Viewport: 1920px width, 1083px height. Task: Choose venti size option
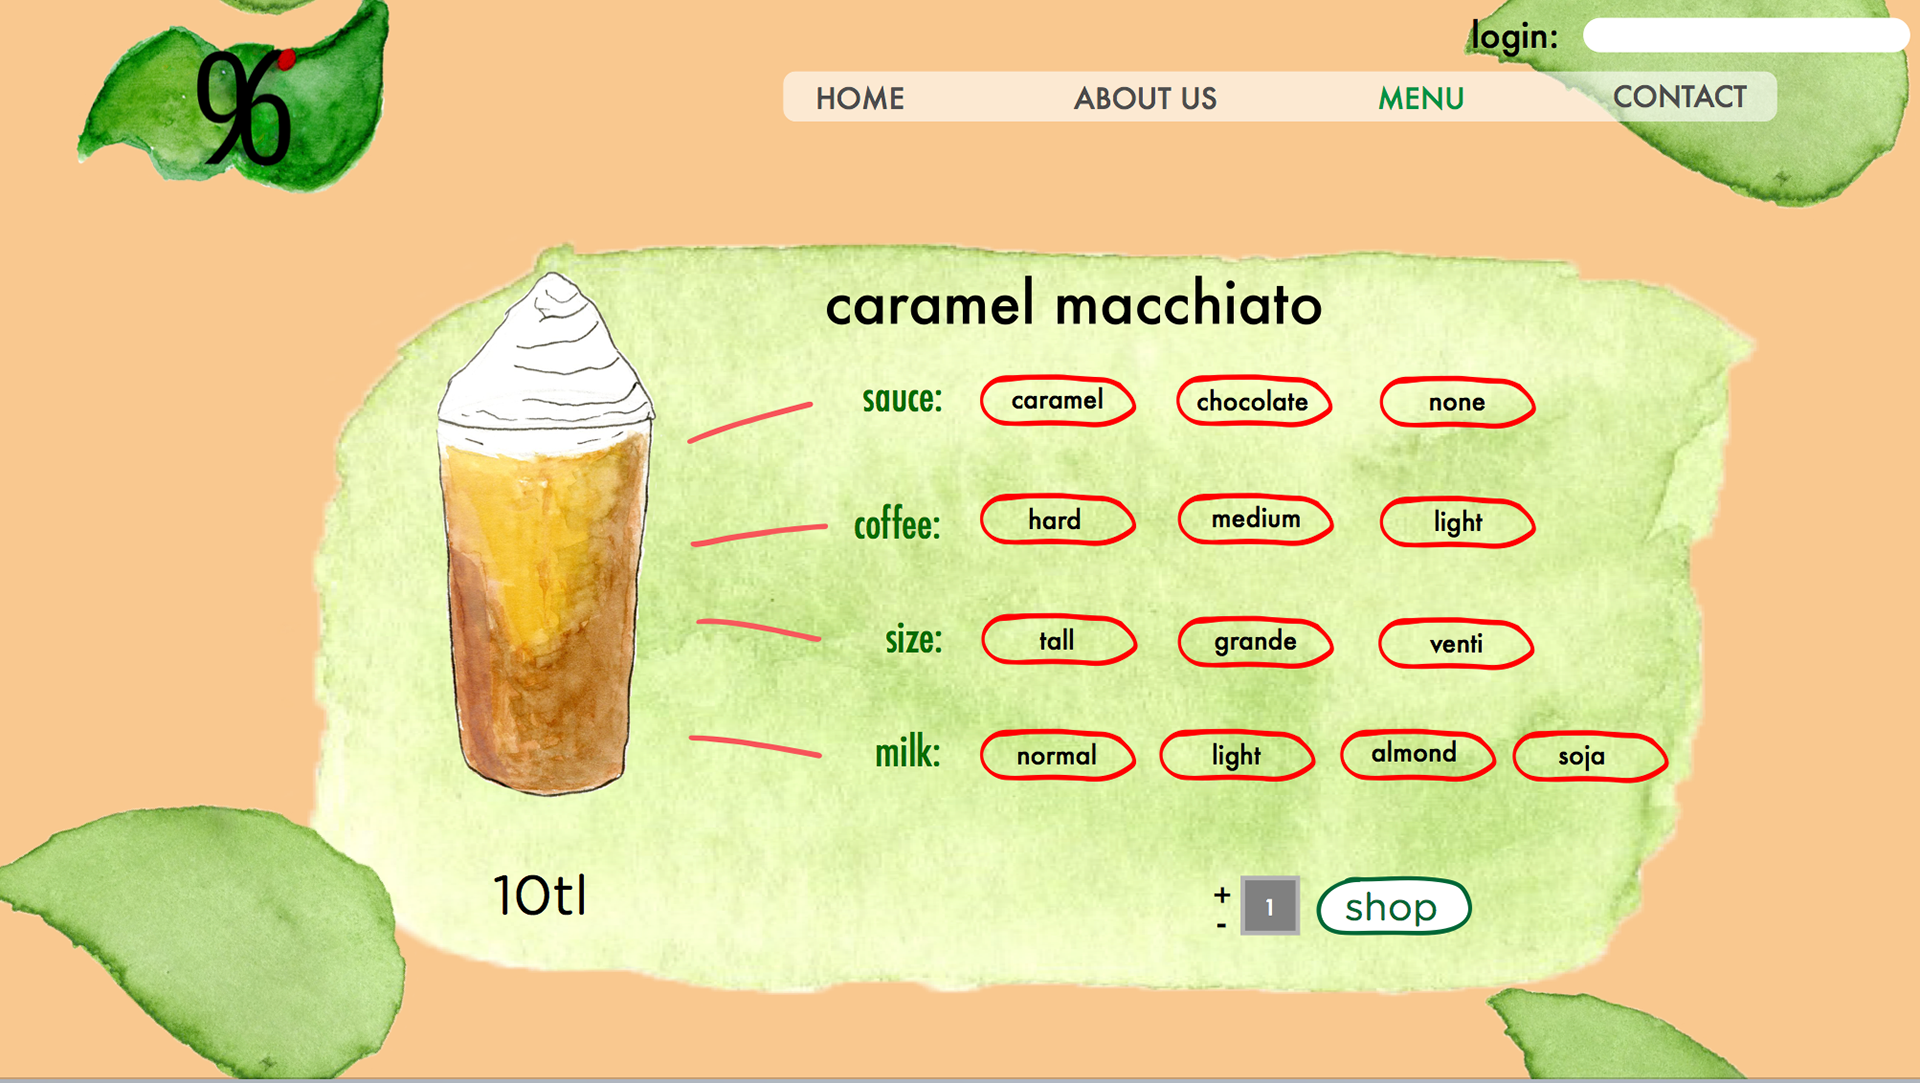pyautogui.click(x=1455, y=644)
